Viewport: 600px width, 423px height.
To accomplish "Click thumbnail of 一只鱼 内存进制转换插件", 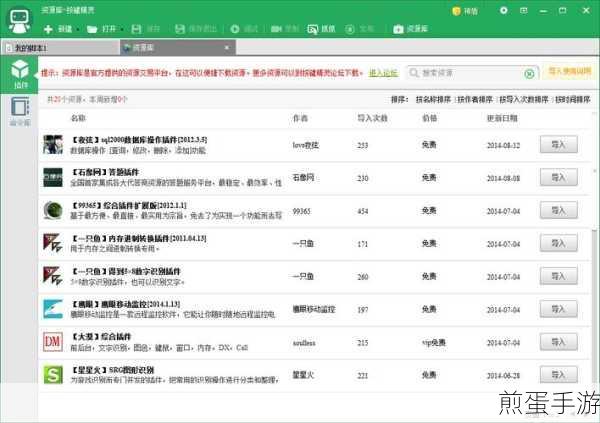I will point(53,243).
